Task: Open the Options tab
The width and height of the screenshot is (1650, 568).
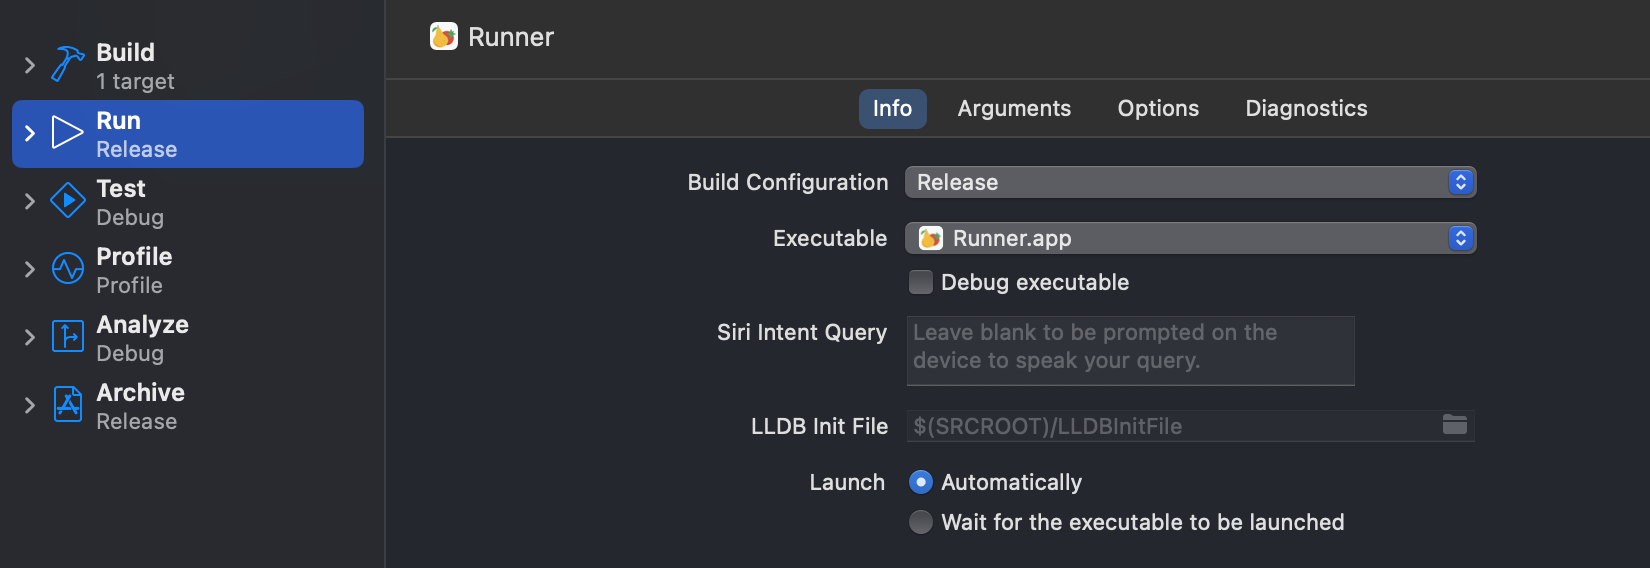Action: coord(1158,108)
